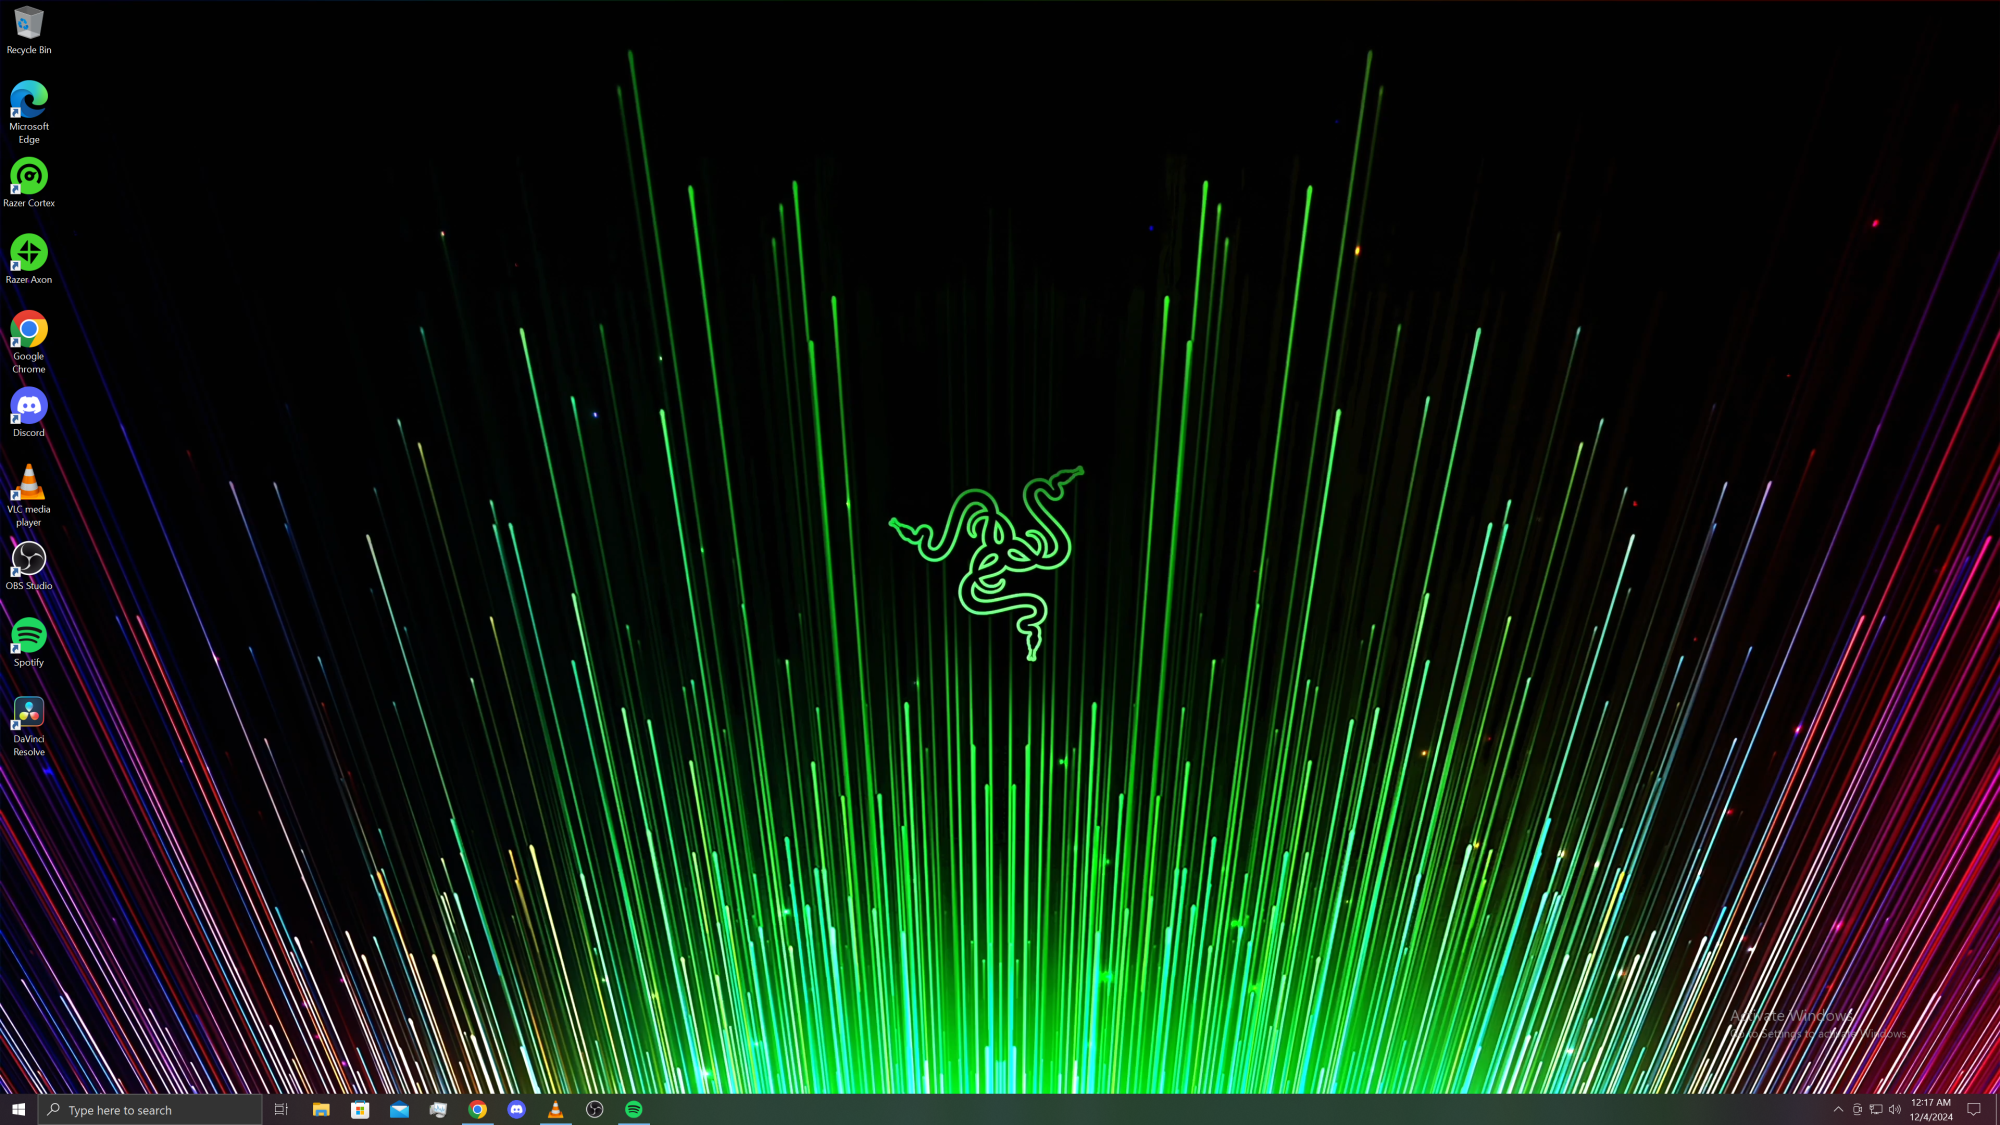This screenshot has width=2000, height=1125.
Task: Select the Microsoft Edge desktop shortcut
Action: 29,112
